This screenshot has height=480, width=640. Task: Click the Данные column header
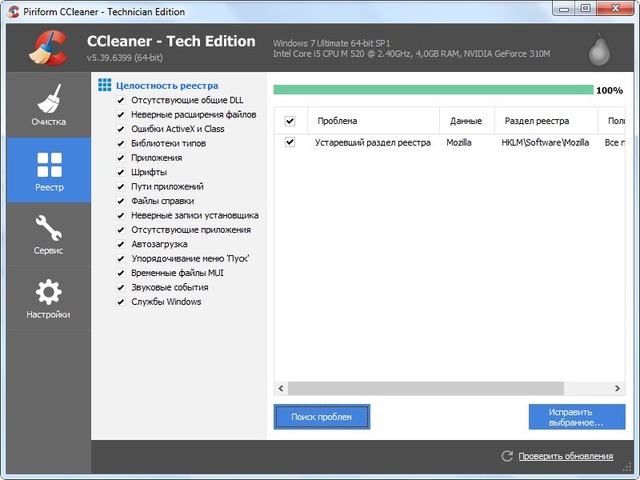[466, 121]
